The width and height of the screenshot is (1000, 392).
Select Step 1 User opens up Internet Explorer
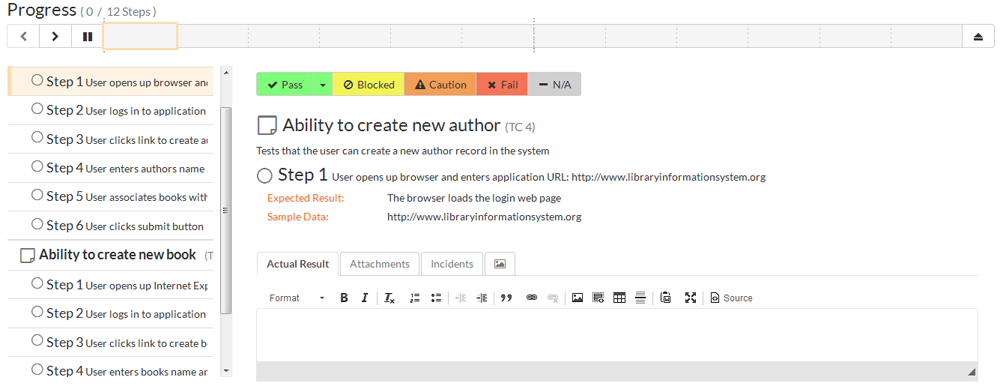coord(111,285)
